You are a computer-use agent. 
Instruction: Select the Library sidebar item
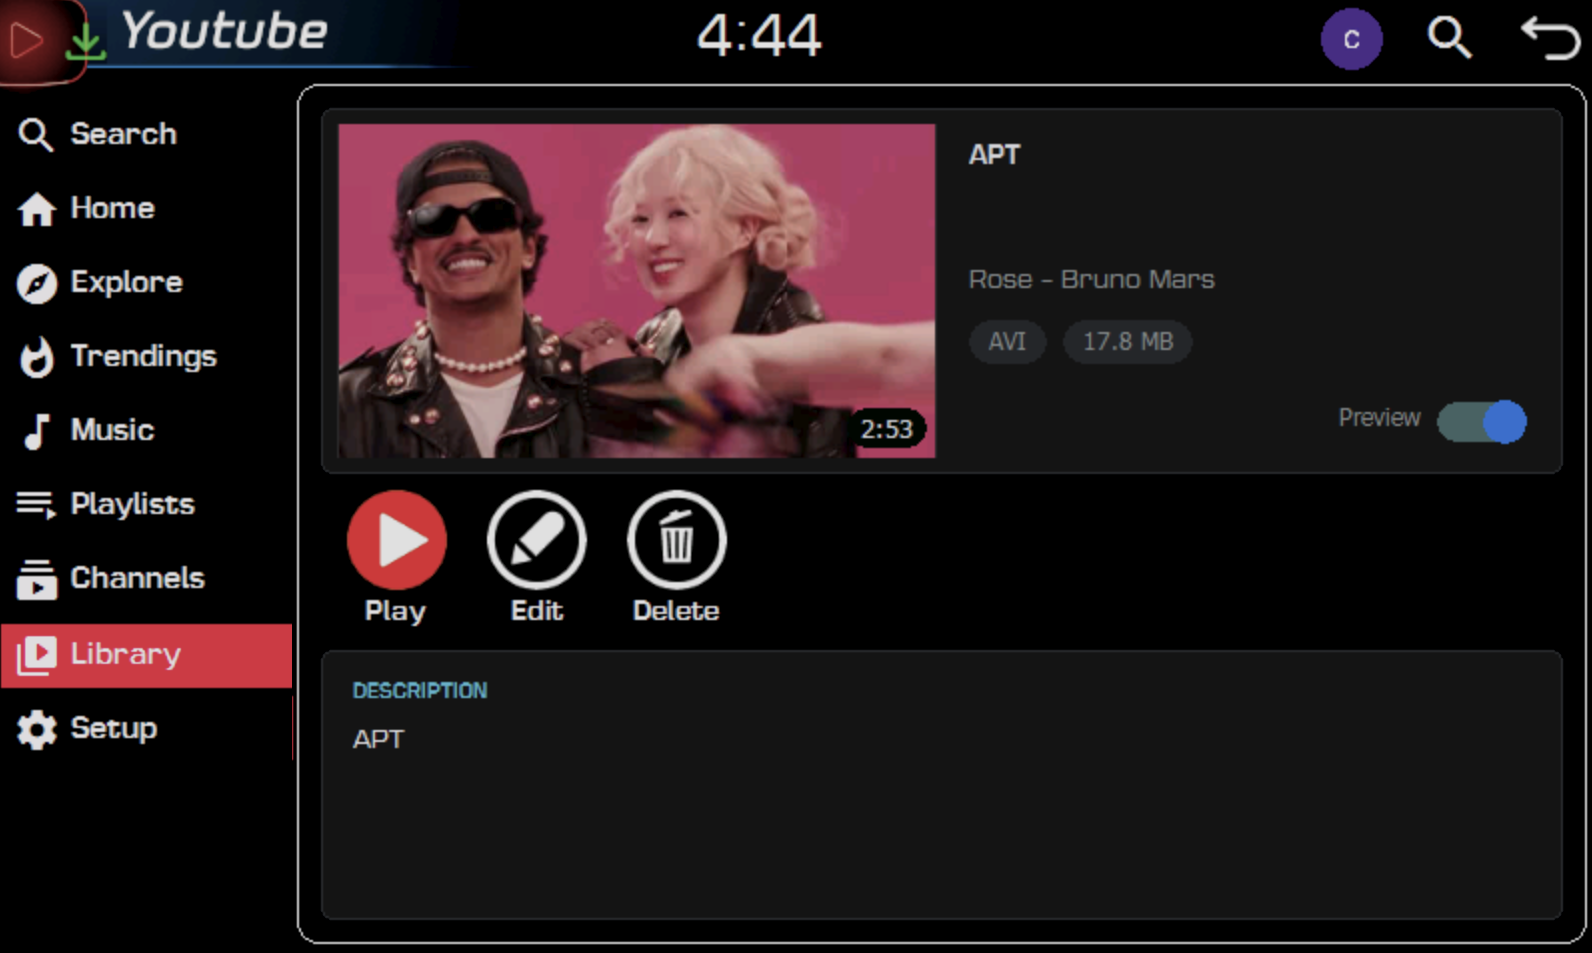coord(146,655)
